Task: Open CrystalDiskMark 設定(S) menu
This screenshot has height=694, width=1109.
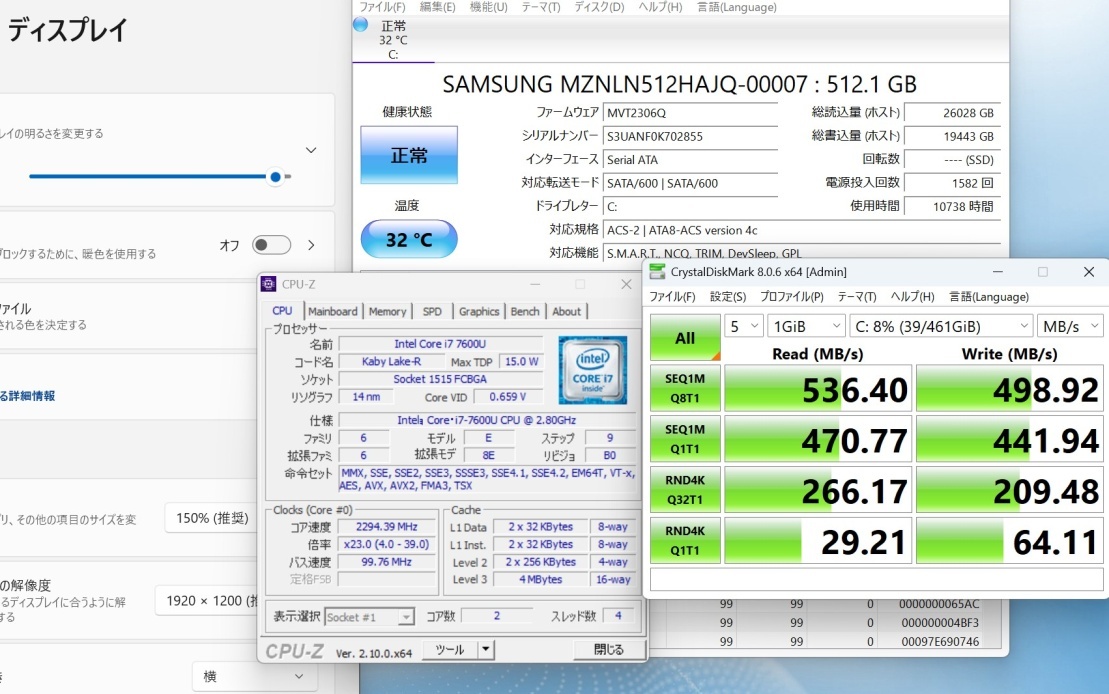Action: click(x=728, y=297)
